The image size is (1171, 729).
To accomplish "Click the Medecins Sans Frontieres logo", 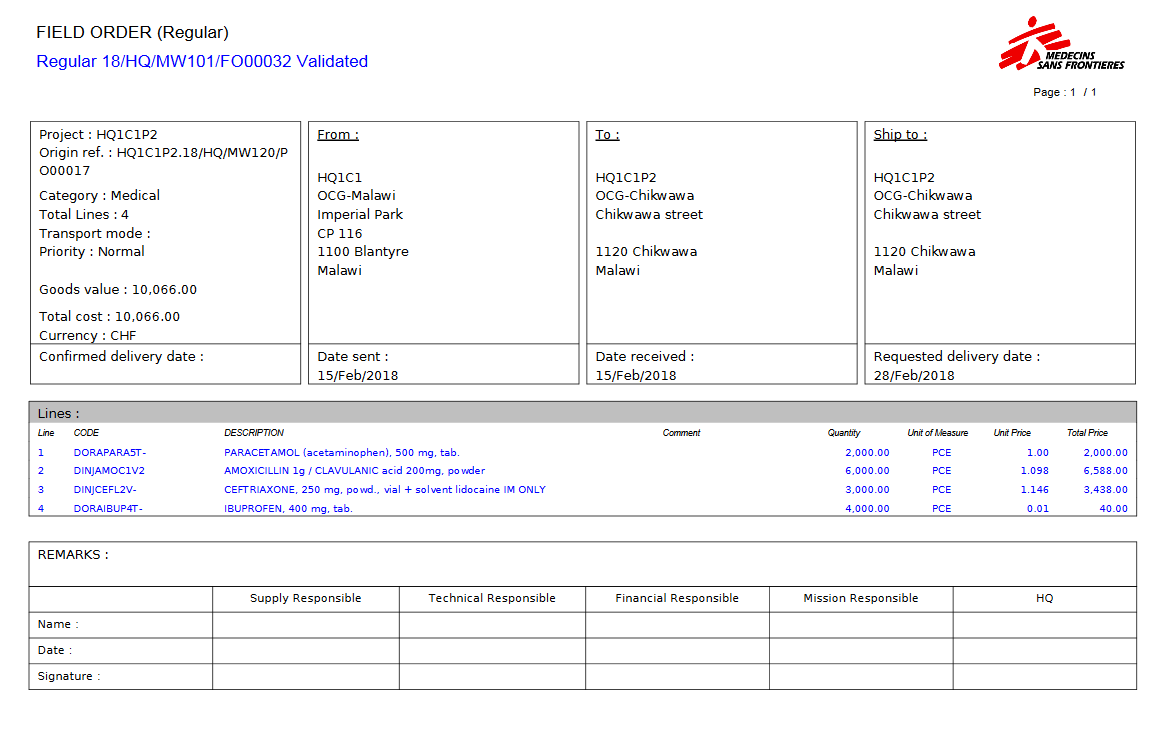I will point(1060,47).
